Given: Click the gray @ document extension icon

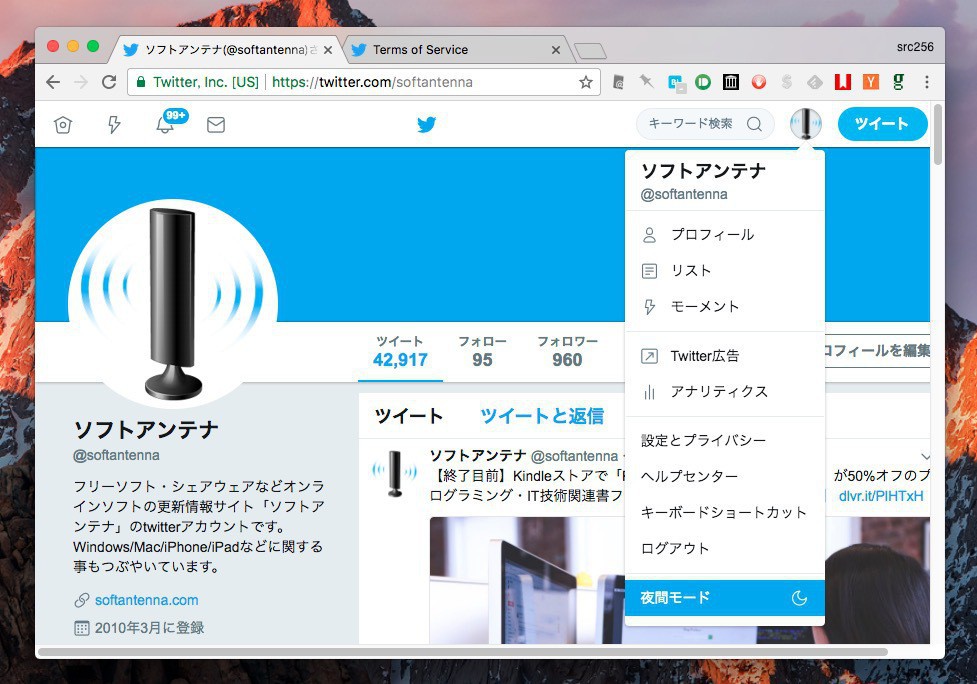Looking at the screenshot, I should [x=619, y=82].
